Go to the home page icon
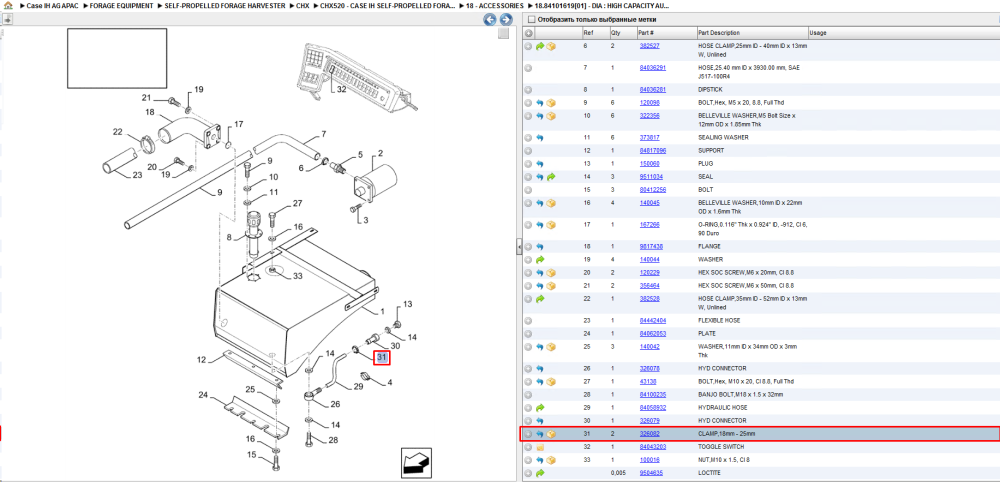This screenshot has height=482, width=1000. point(8,5)
